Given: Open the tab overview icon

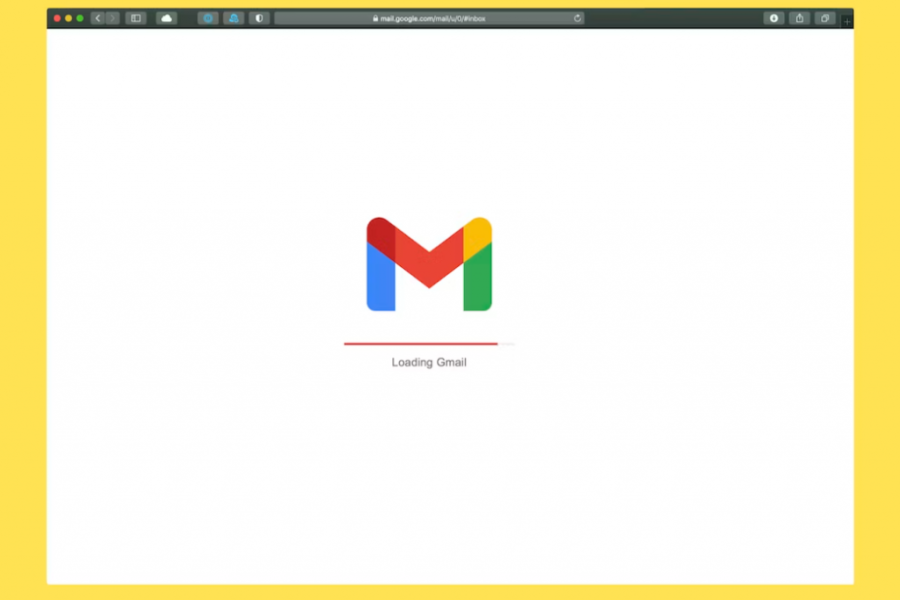Looking at the screenshot, I should coord(824,18).
